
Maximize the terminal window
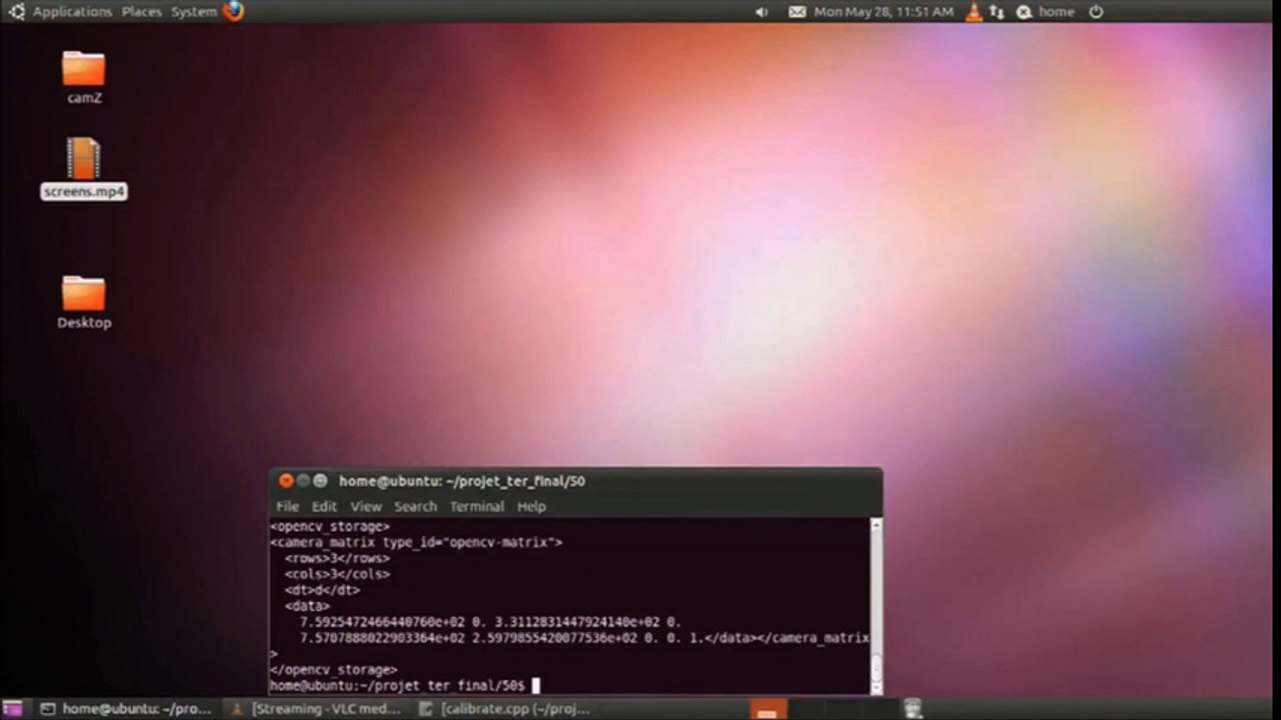[321, 481]
